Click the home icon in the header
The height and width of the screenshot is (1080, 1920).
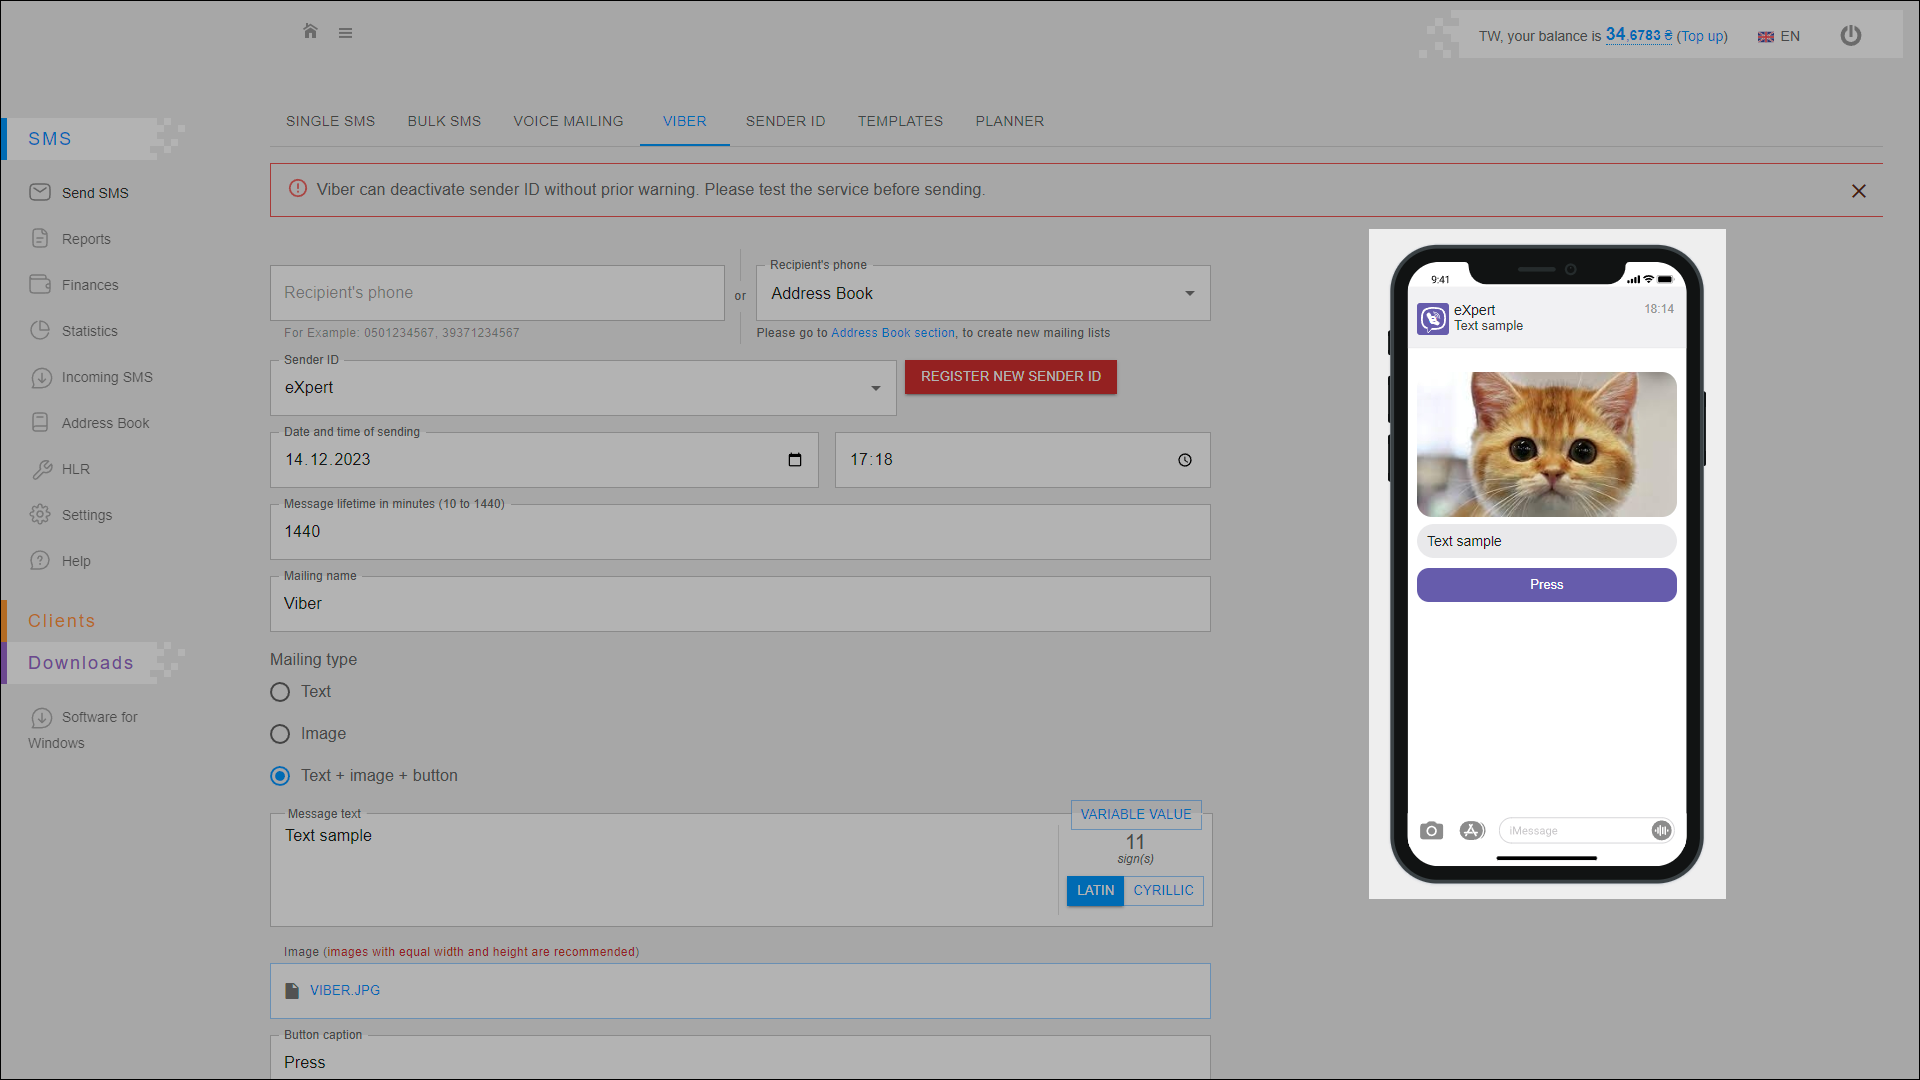tap(310, 32)
